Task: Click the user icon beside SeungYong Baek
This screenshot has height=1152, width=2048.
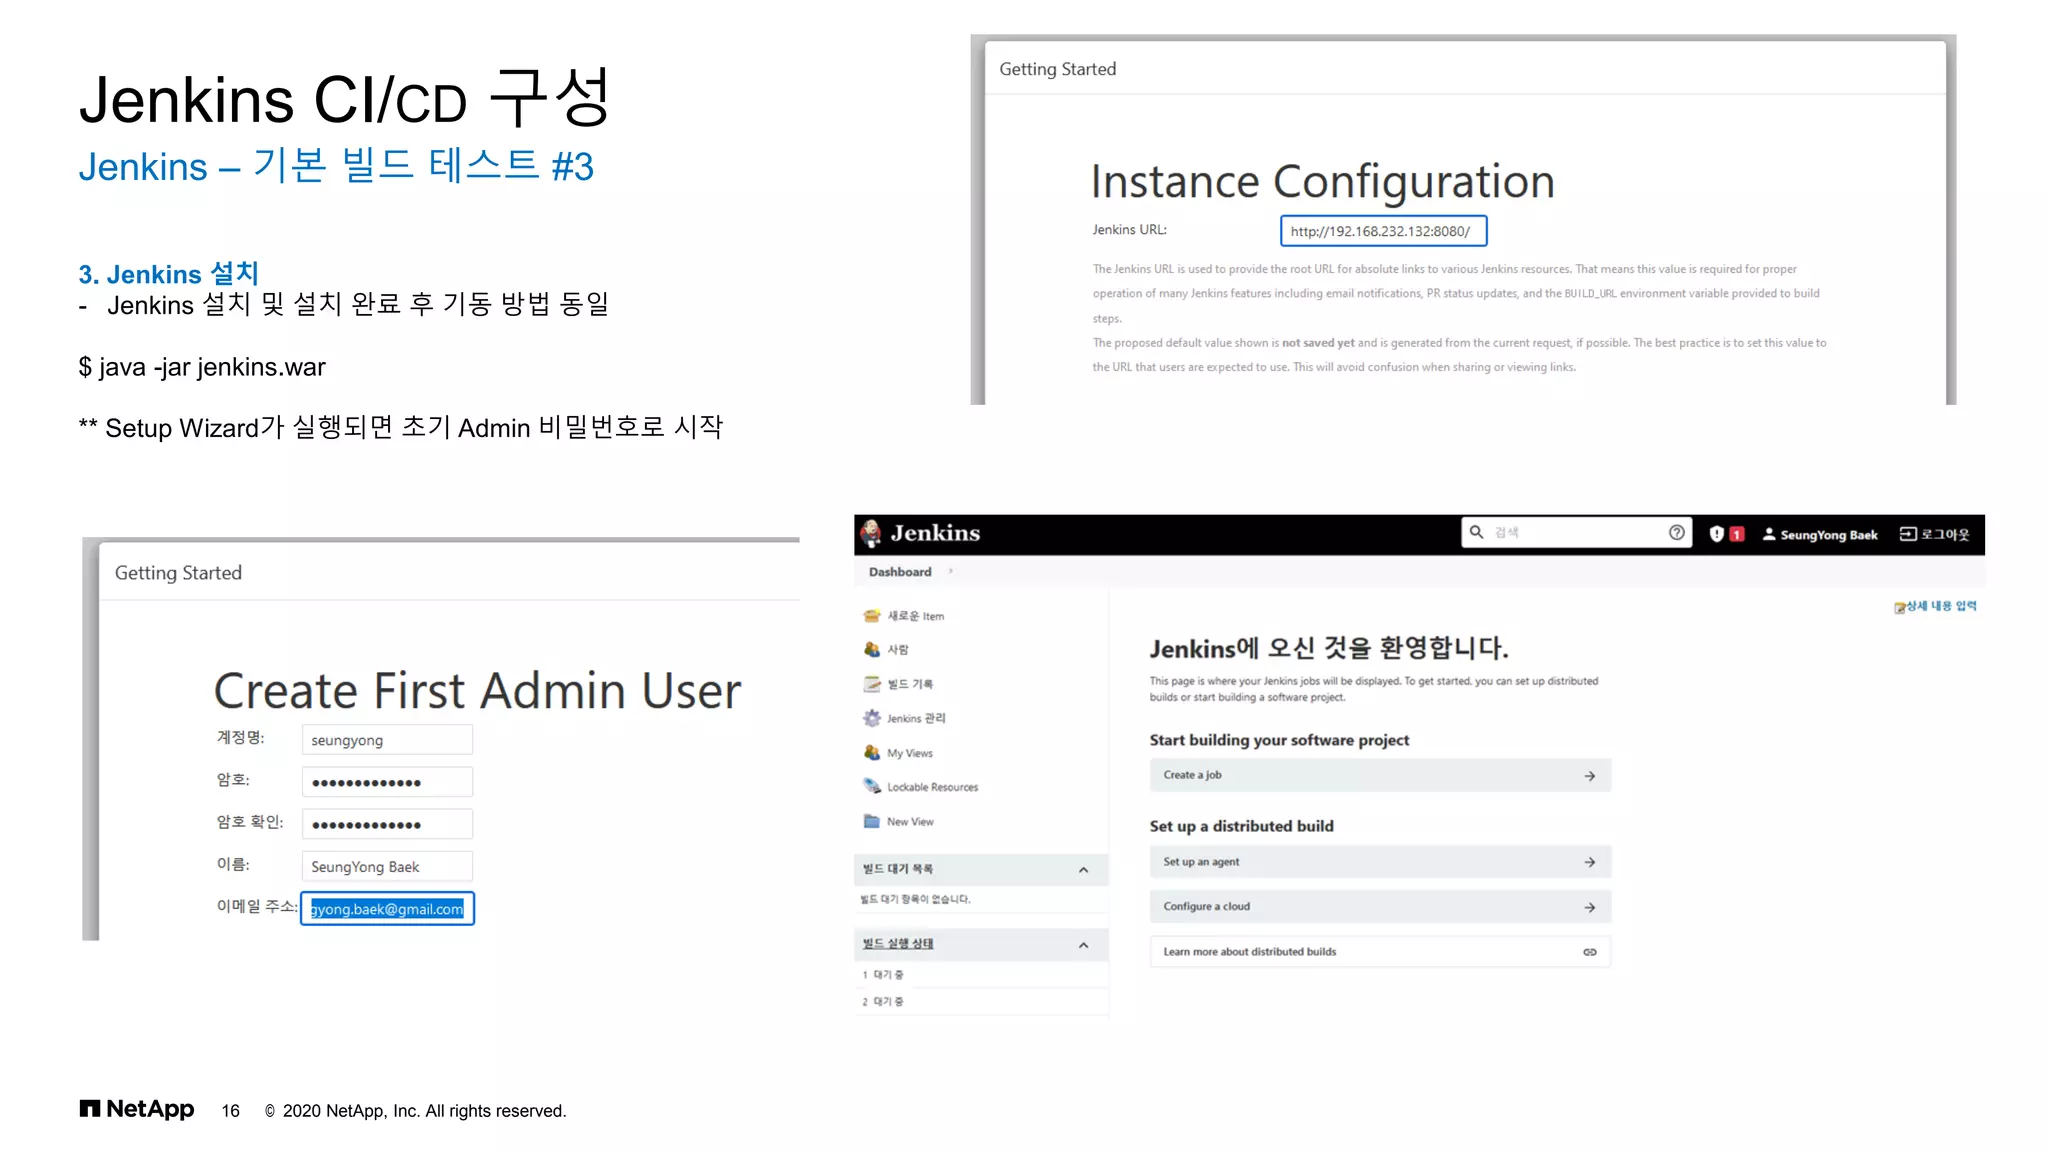Action: [x=1769, y=534]
